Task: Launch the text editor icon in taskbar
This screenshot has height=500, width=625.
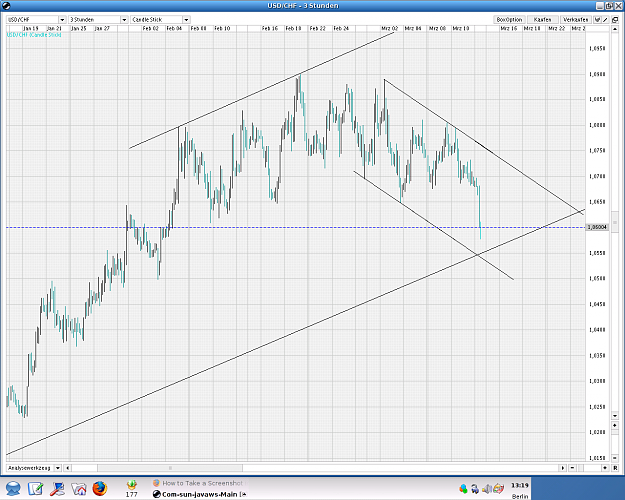Action: pos(35,488)
